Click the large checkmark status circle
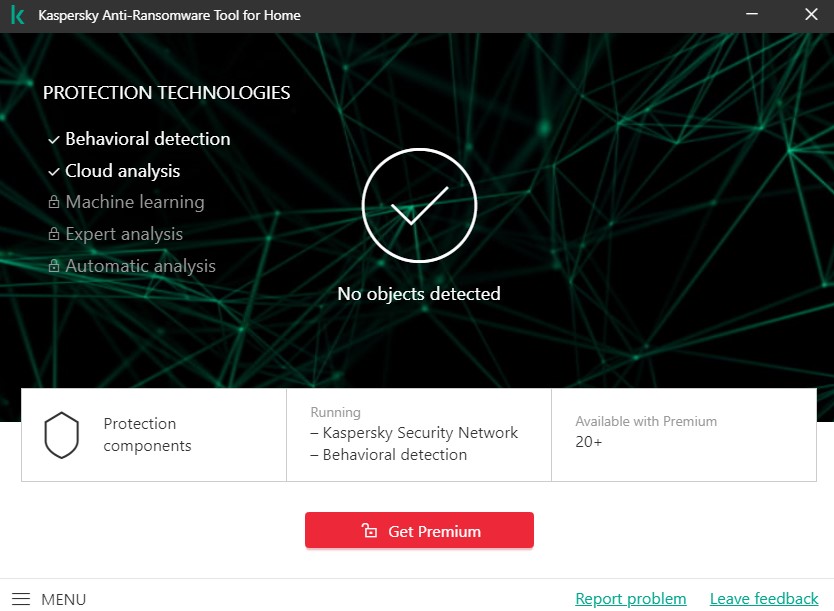The image size is (834, 611). click(x=419, y=206)
